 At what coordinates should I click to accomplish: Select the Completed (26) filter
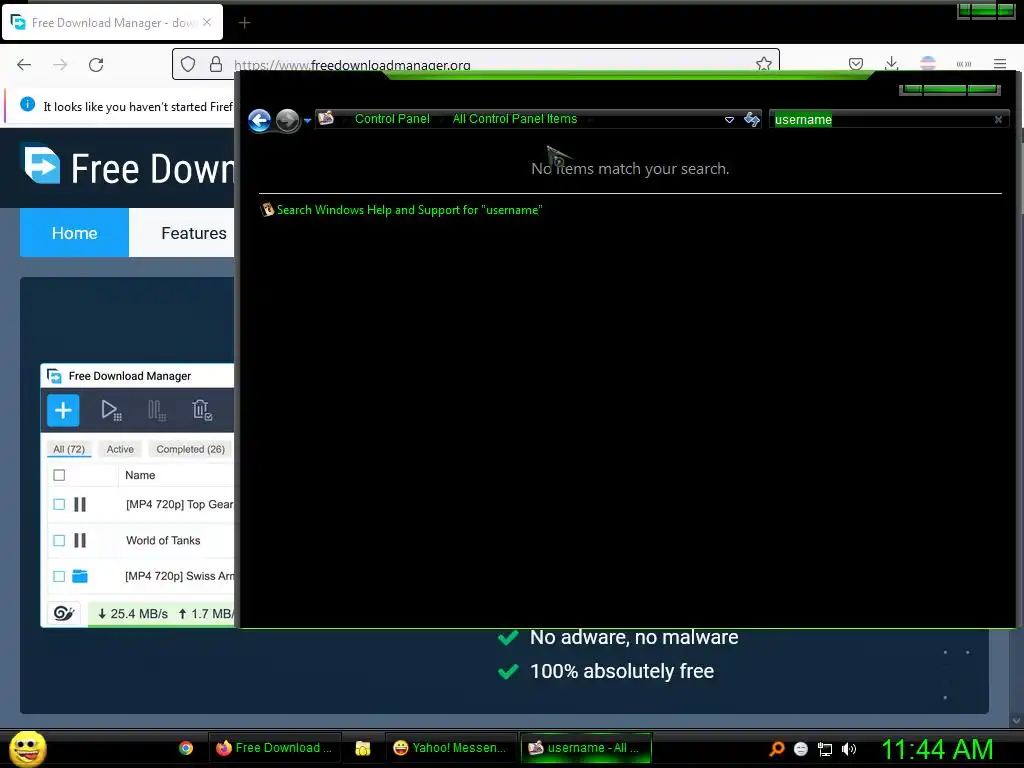tap(190, 449)
